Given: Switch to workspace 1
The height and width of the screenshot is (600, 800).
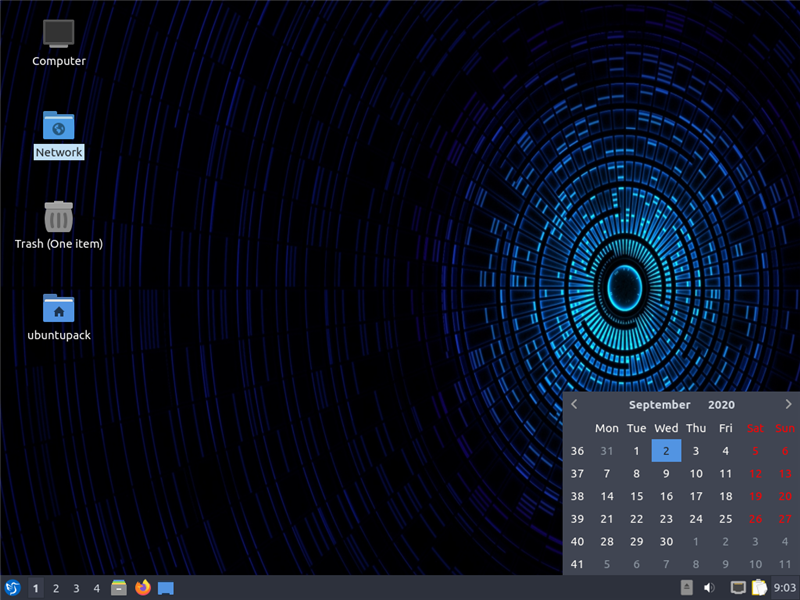Looking at the screenshot, I should click(x=35, y=588).
